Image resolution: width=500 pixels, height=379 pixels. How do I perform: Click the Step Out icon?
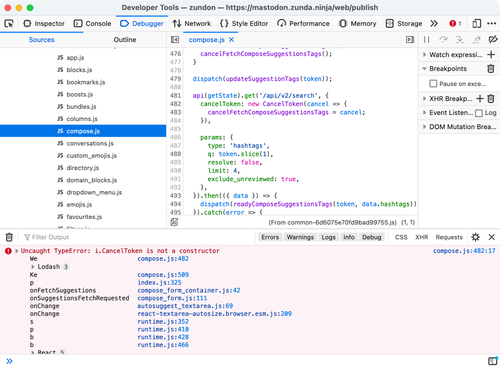[x=477, y=40]
